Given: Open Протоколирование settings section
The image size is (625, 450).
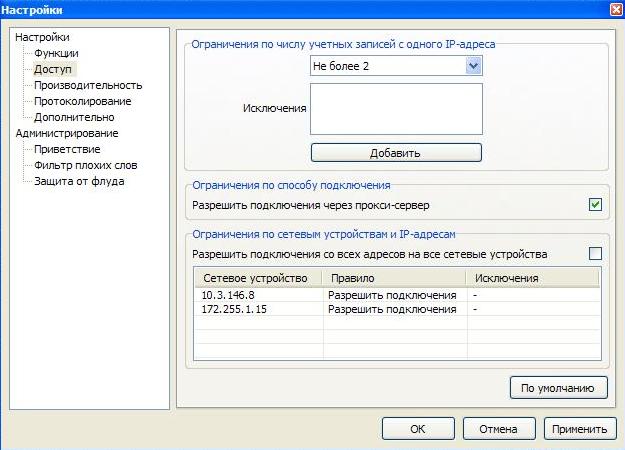Looking at the screenshot, I should coord(82,101).
